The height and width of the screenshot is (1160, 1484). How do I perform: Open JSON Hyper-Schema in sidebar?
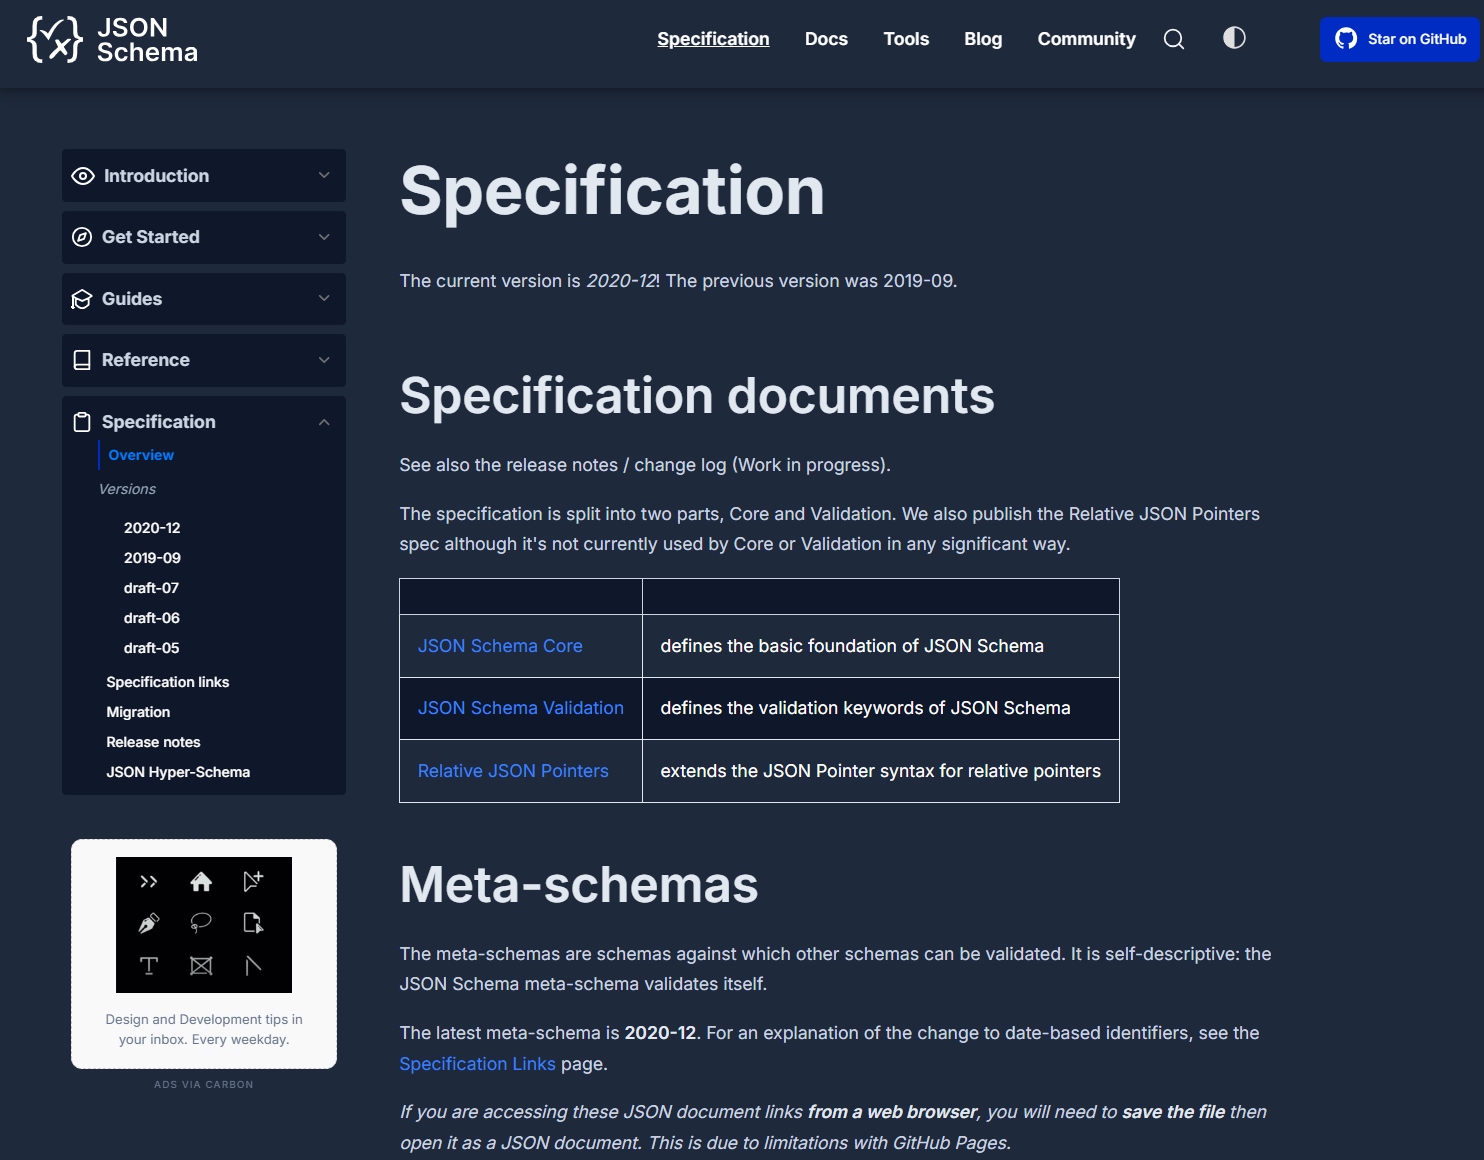coord(178,772)
